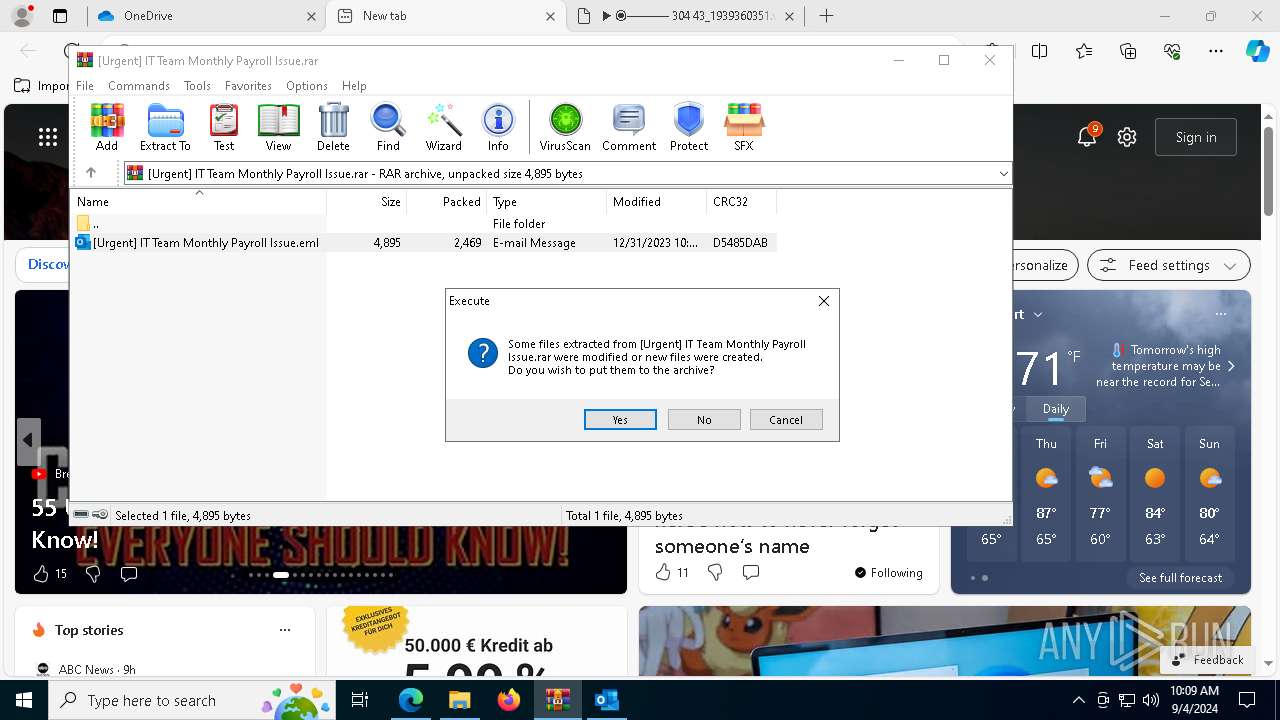Open comments on someone's name article
The height and width of the screenshot is (720, 1280).
point(751,572)
